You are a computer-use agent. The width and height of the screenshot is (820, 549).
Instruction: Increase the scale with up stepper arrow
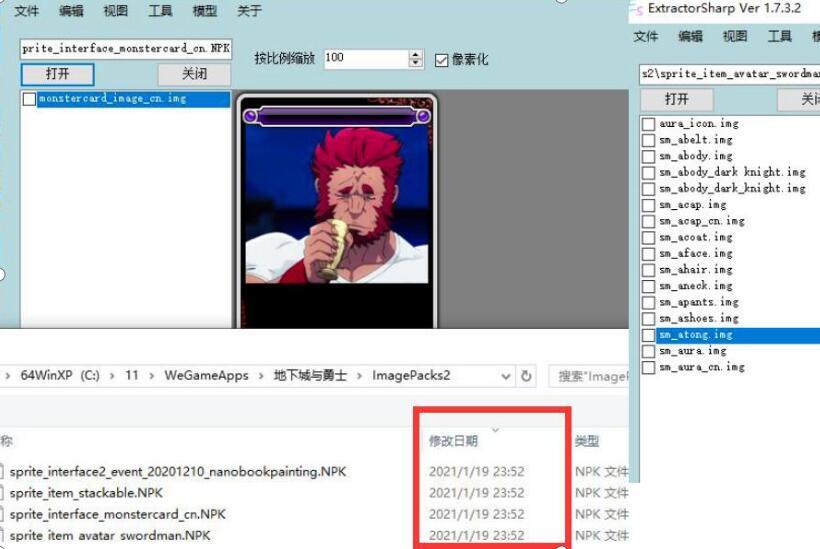coord(416,54)
